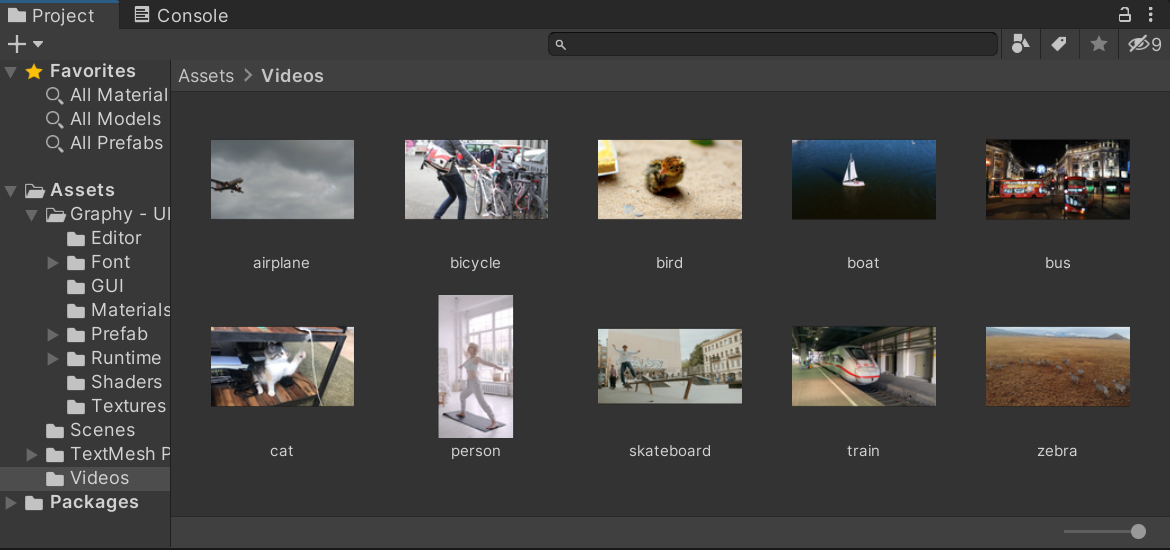Screen dimensions: 1170x550
Task: Select the zebra video thumbnail
Action: (1057, 366)
